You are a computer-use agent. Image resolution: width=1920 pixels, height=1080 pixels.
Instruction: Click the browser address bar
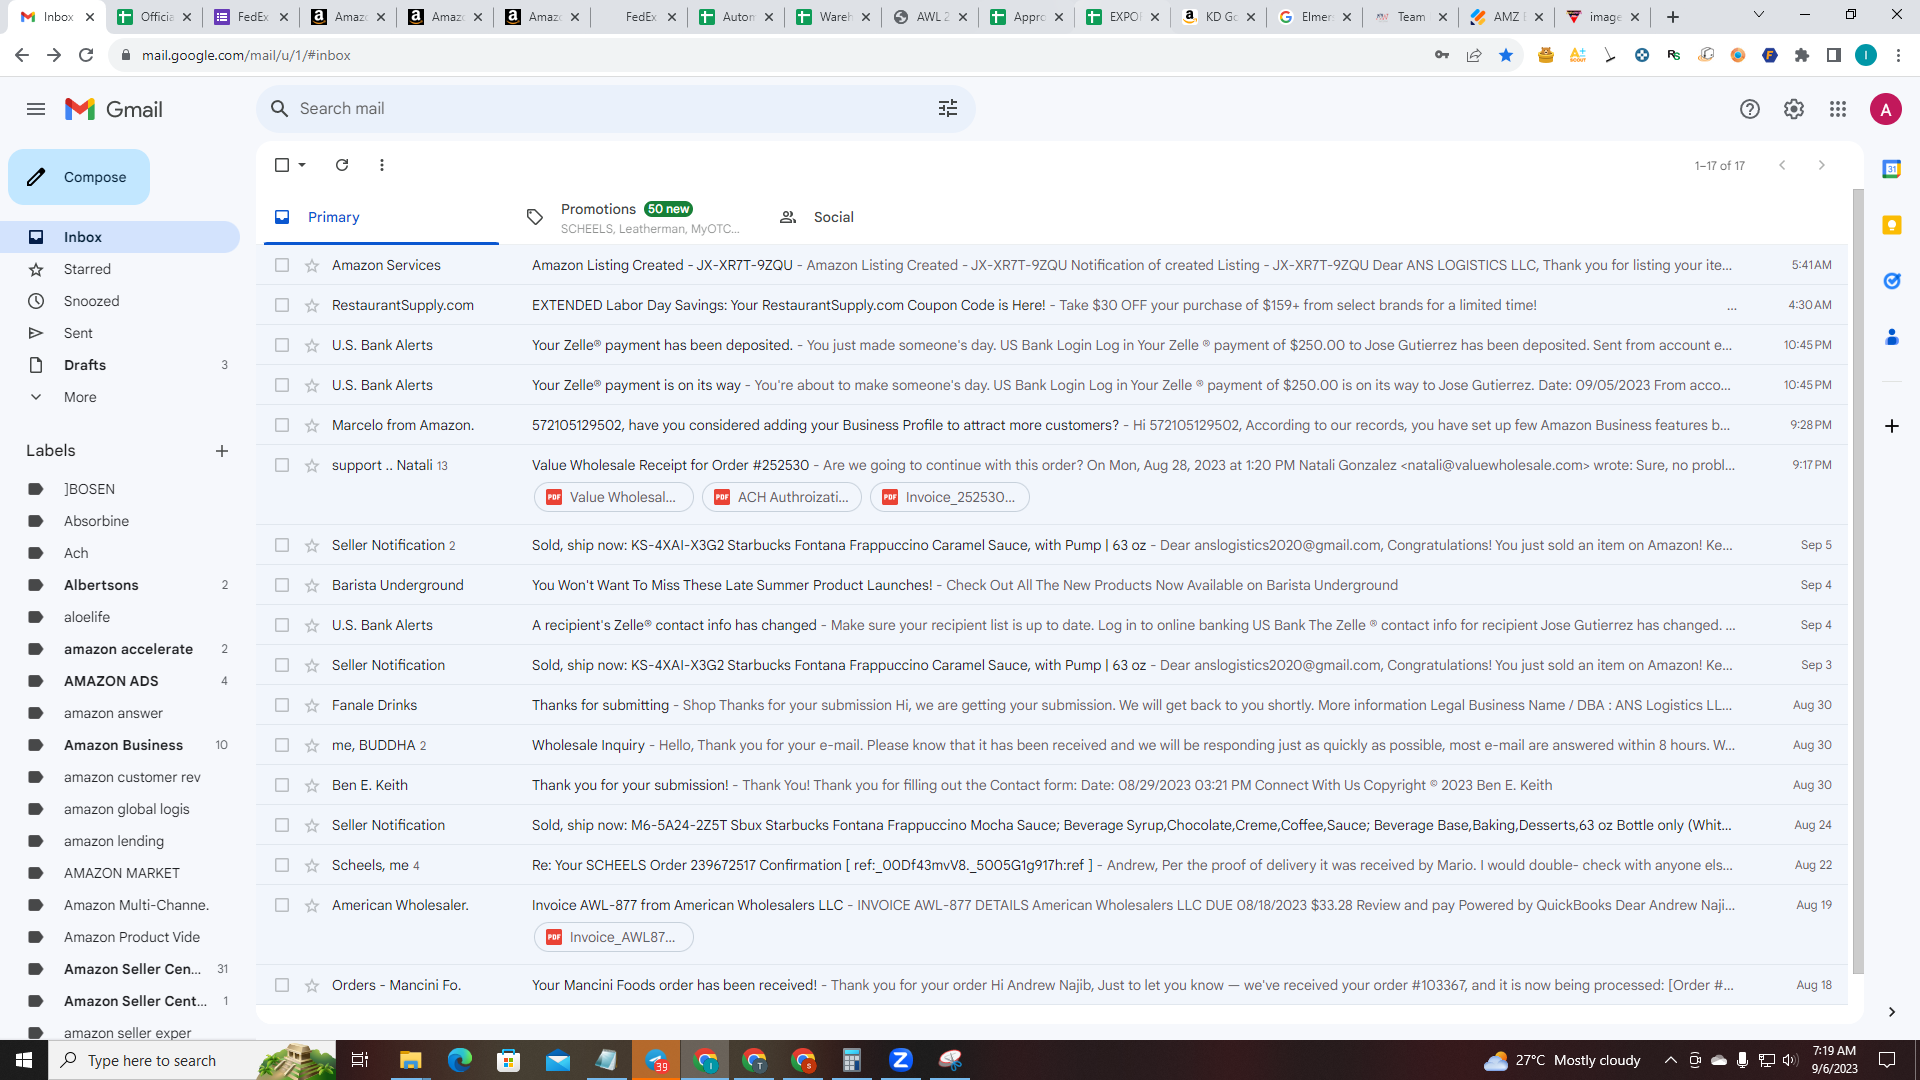click(770, 55)
